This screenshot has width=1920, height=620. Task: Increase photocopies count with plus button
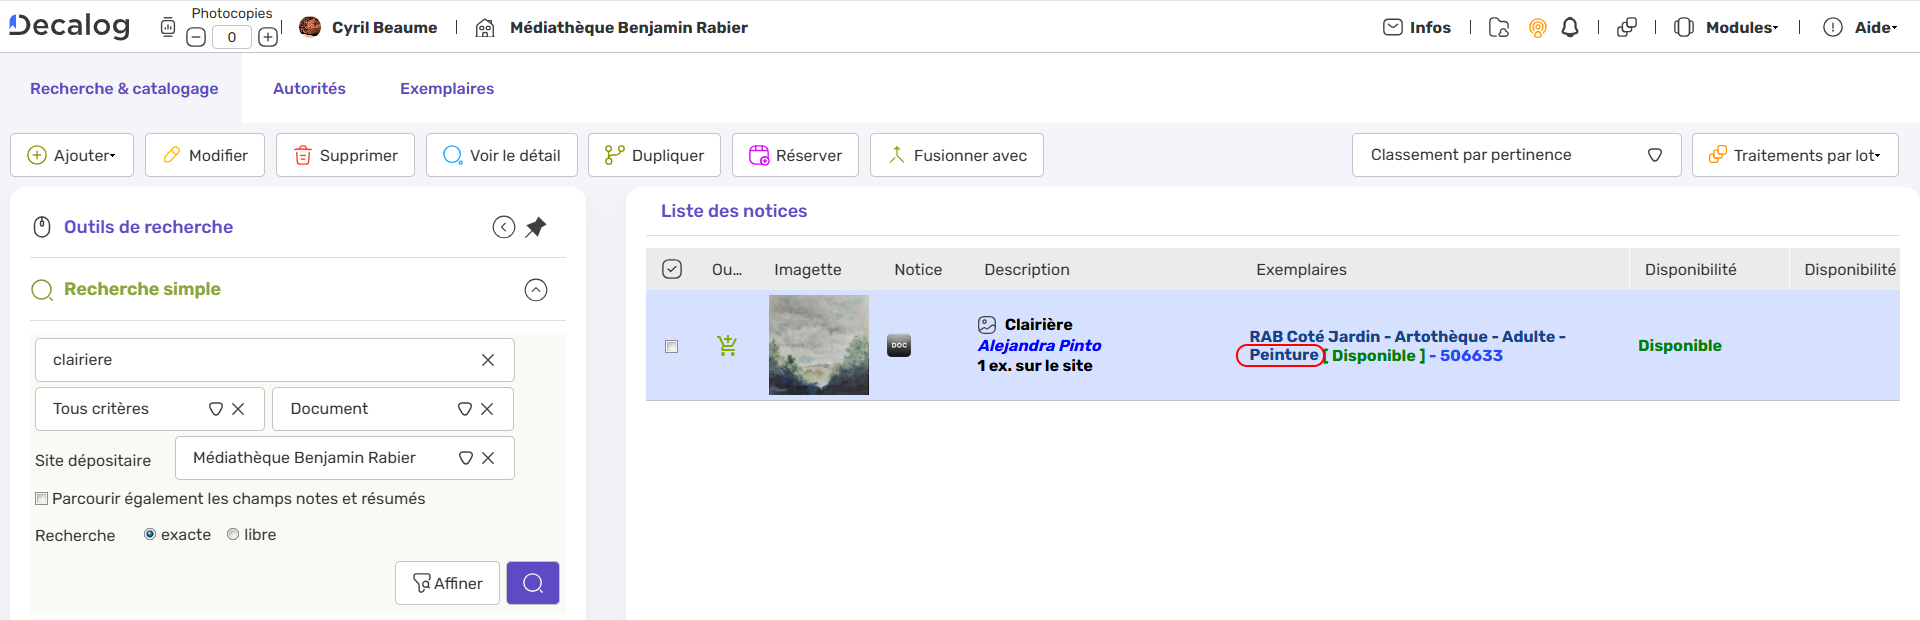pos(268,37)
